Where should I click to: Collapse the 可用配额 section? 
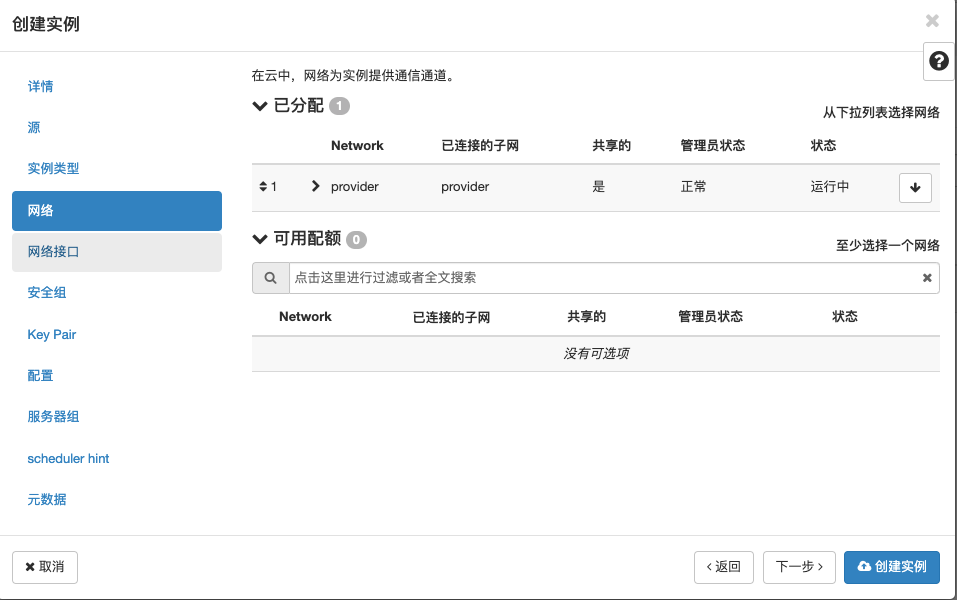pos(259,239)
